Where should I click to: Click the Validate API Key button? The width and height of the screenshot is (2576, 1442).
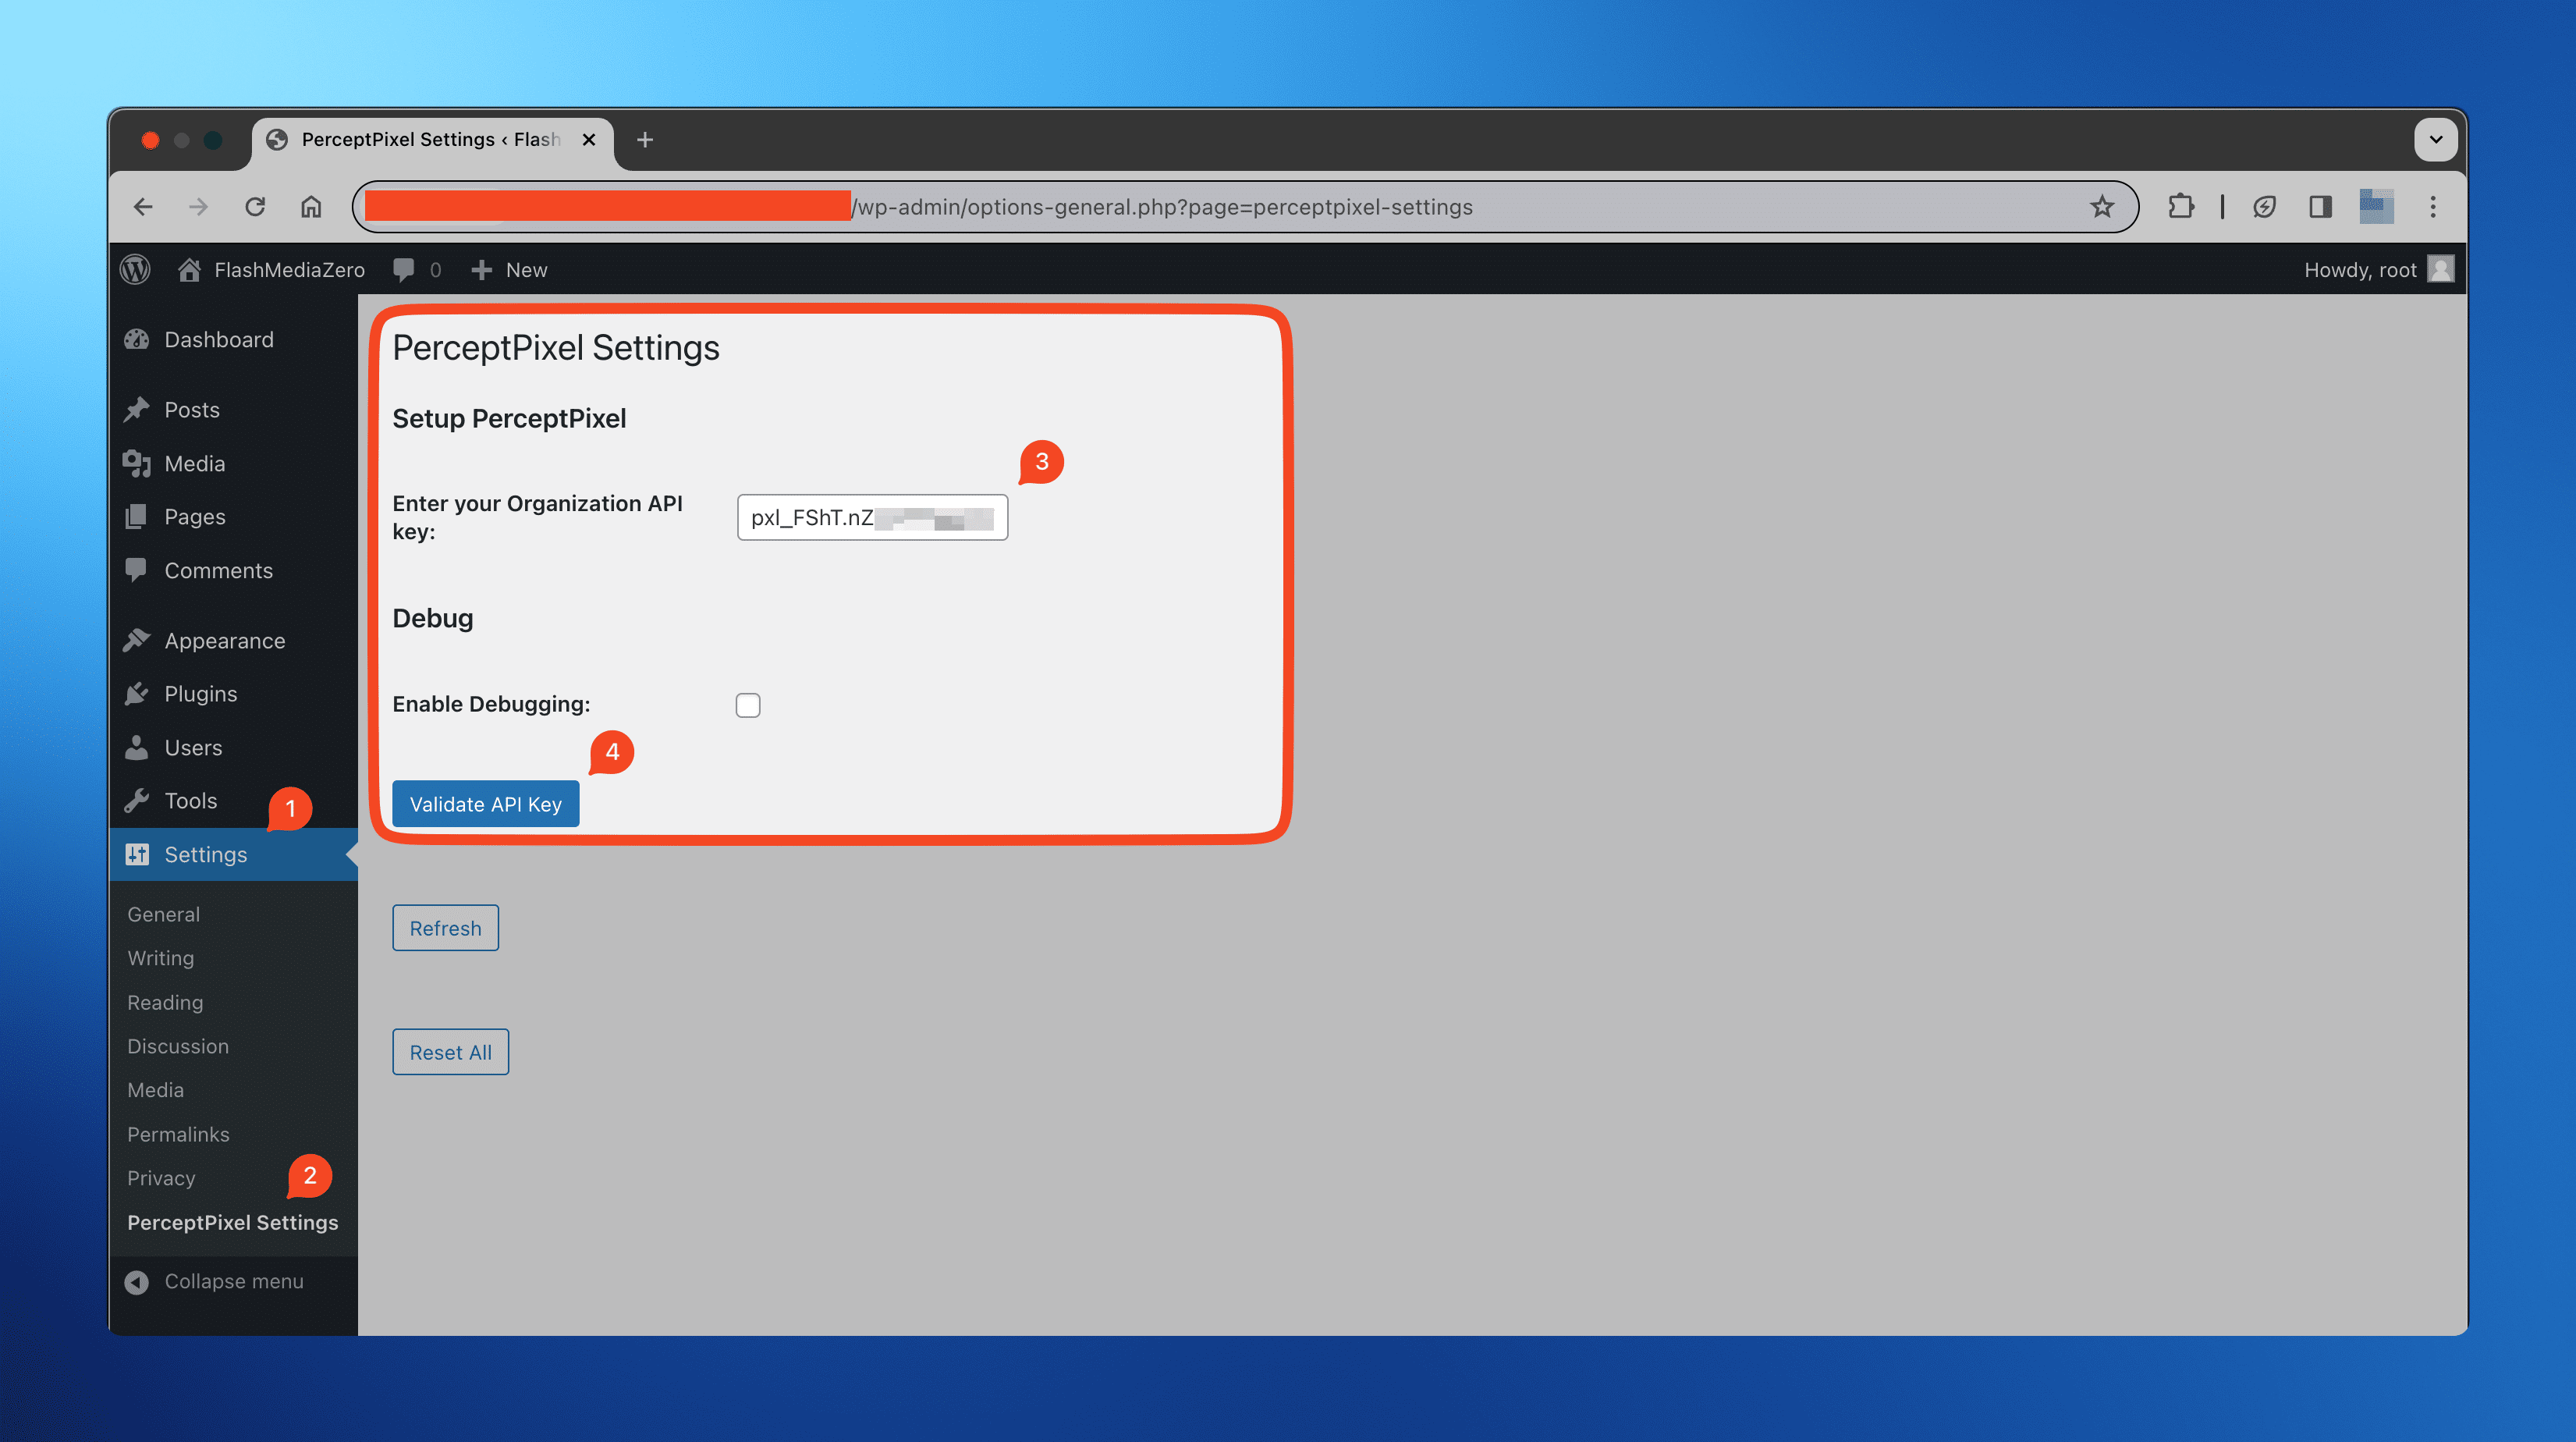487,801
